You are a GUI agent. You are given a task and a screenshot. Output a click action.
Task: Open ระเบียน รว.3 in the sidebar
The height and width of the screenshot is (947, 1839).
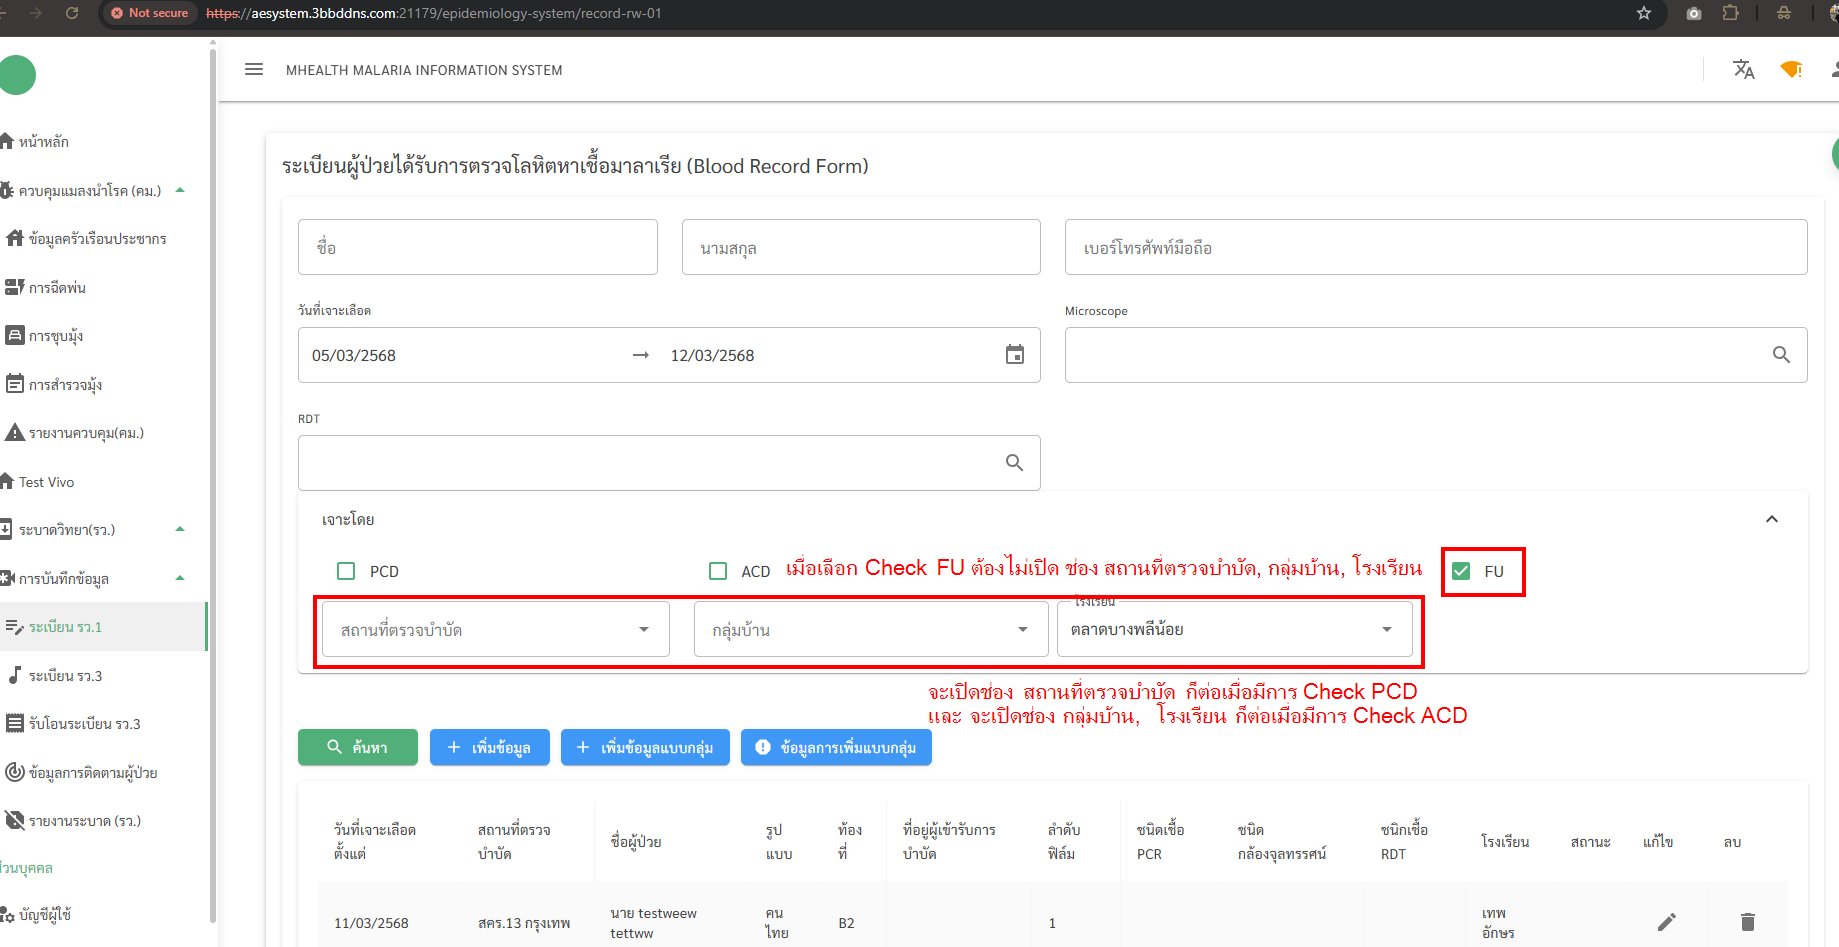65,676
